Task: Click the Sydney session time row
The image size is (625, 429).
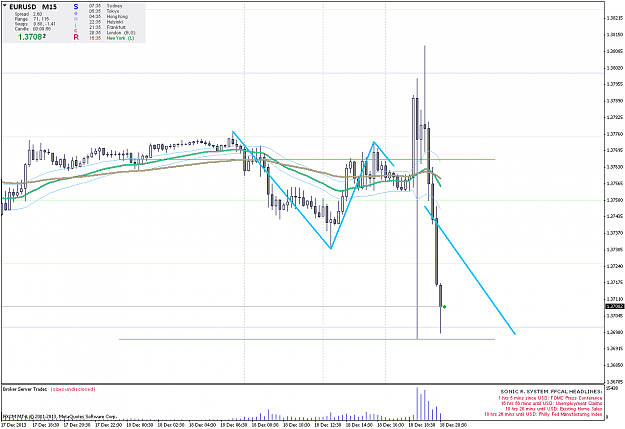Action: coord(105,6)
